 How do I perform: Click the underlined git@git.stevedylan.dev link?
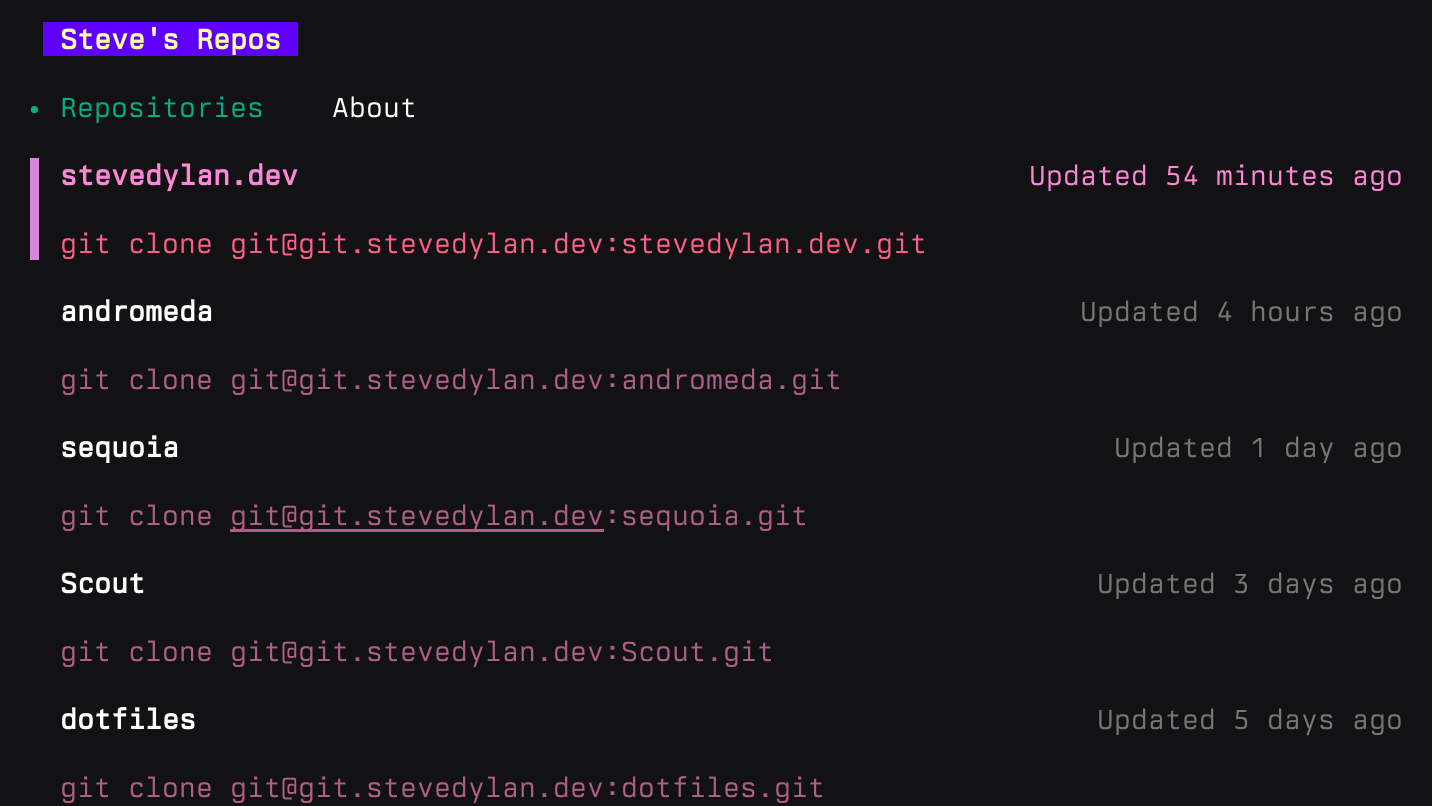click(x=416, y=515)
